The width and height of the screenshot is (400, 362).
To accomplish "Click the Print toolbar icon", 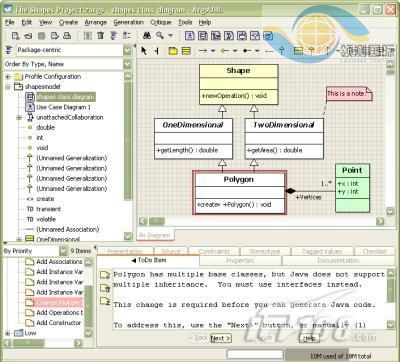I will (x=67, y=35).
